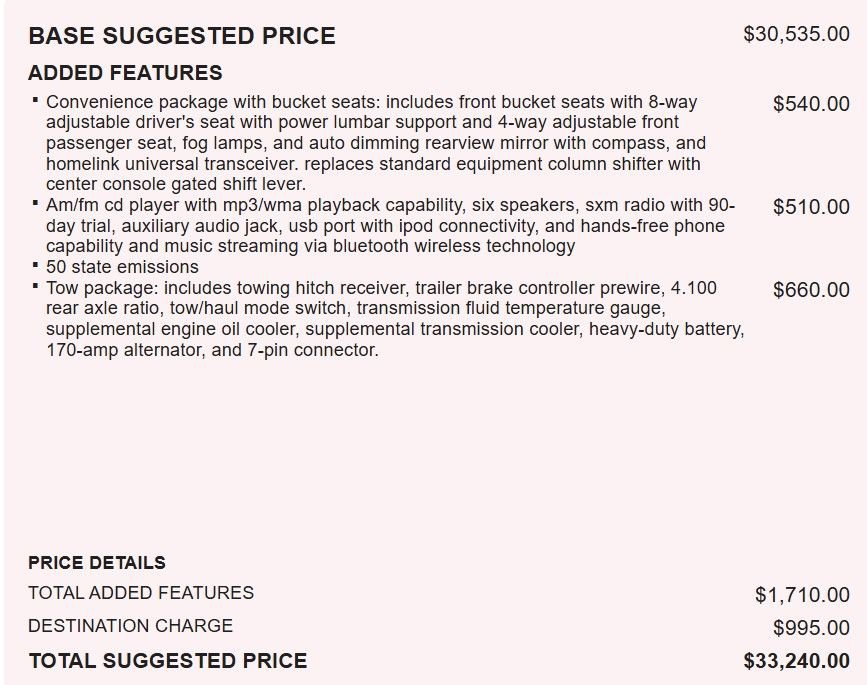This screenshot has width=867, height=685.
Task: Click the Destination Charge label
Action: [x=130, y=626]
